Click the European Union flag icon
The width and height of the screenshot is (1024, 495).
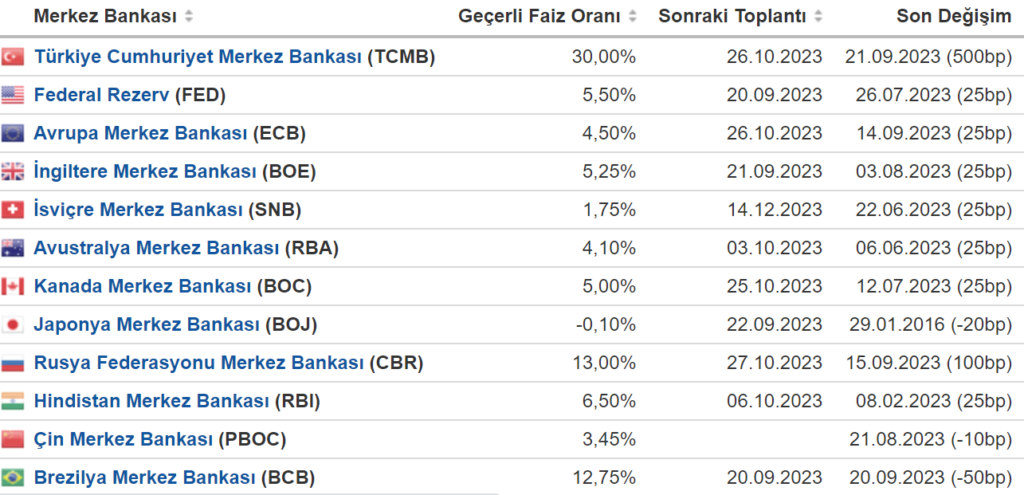click(13, 133)
